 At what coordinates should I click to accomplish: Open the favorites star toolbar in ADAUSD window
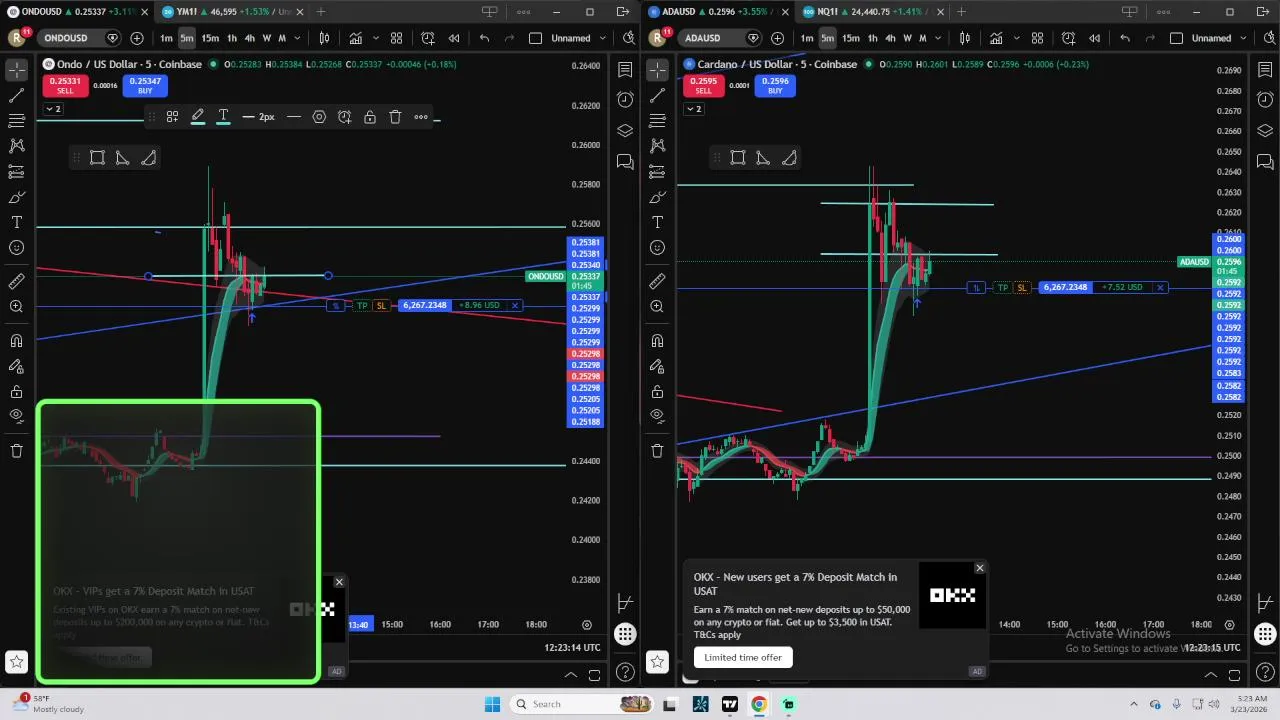click(x=657, y=661)
